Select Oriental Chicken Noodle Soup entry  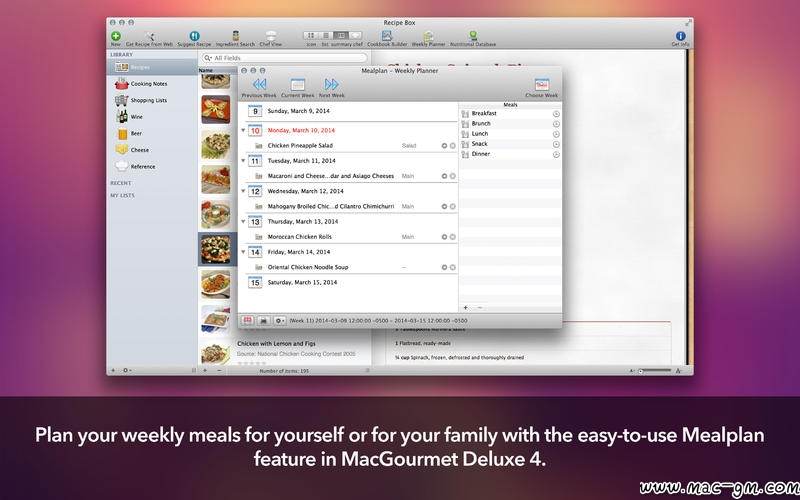click(350, 267)
